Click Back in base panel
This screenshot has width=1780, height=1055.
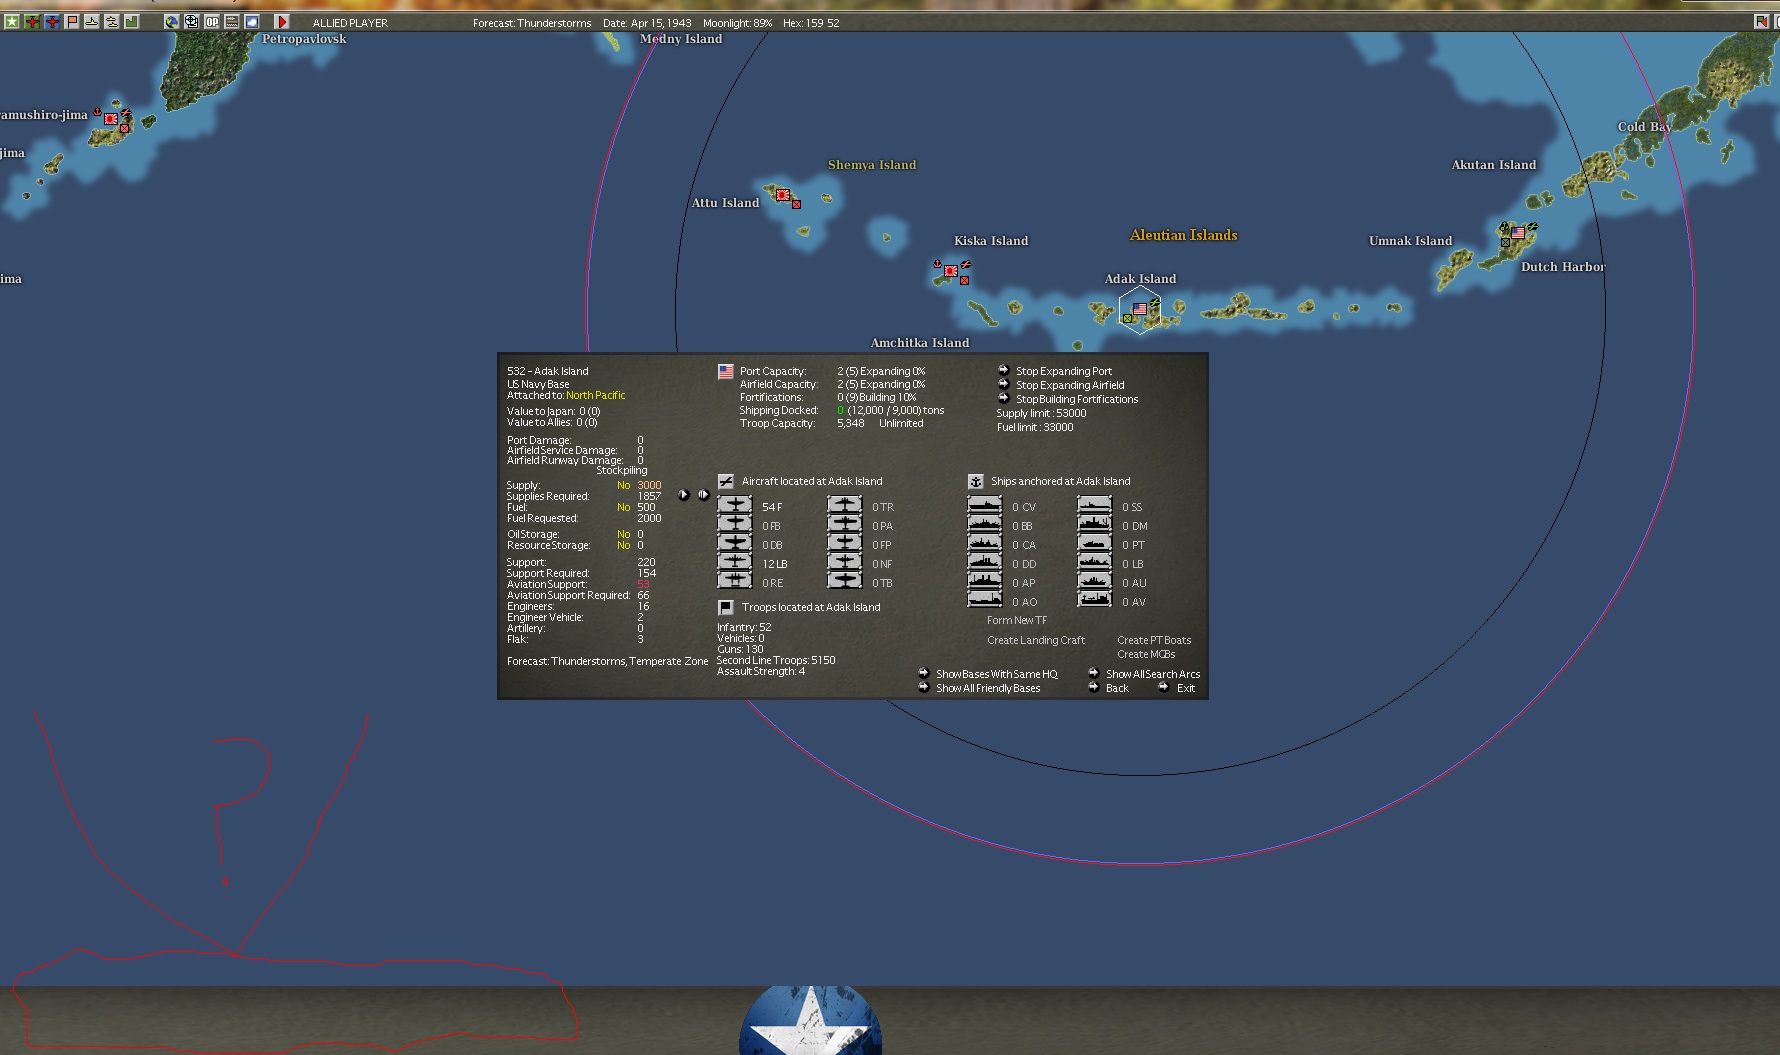pyautogui.click(x=1109, y=688)
